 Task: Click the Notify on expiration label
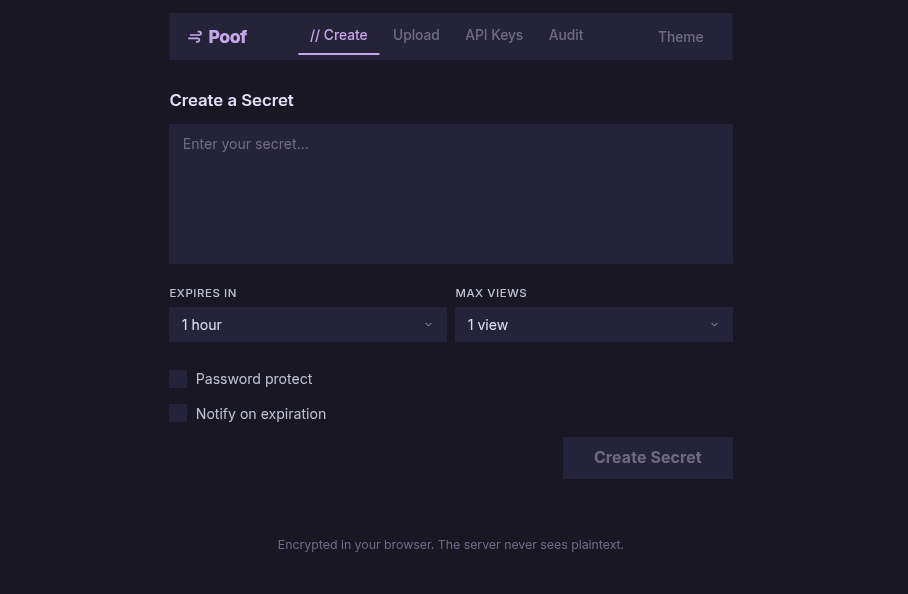[x=261, y=414]
